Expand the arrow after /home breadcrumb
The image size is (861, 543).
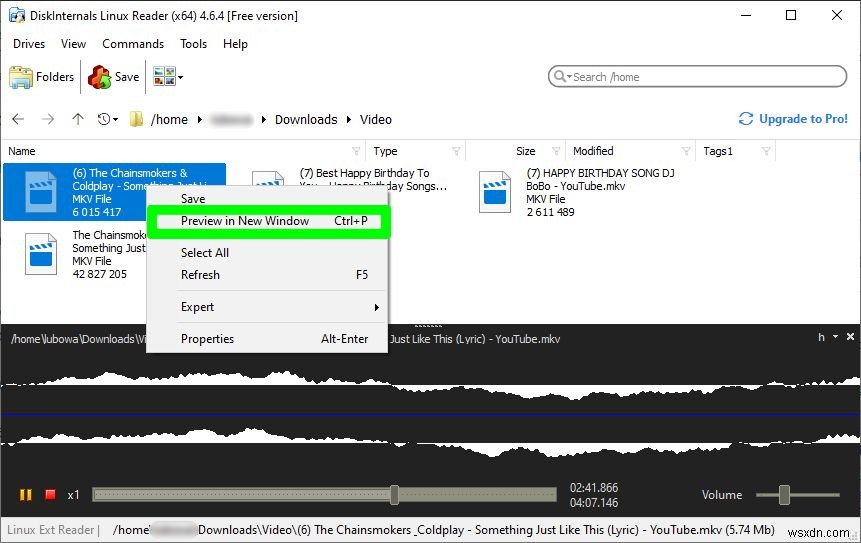point(199,120)
